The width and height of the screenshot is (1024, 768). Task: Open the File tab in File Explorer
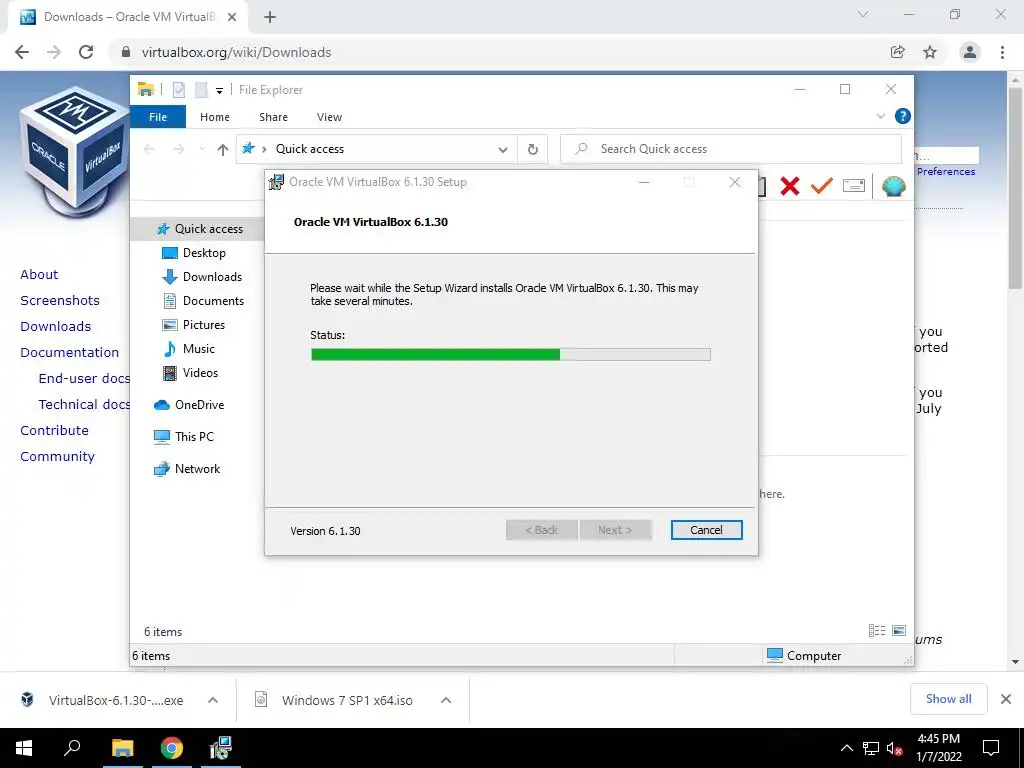tap(158, 117)
